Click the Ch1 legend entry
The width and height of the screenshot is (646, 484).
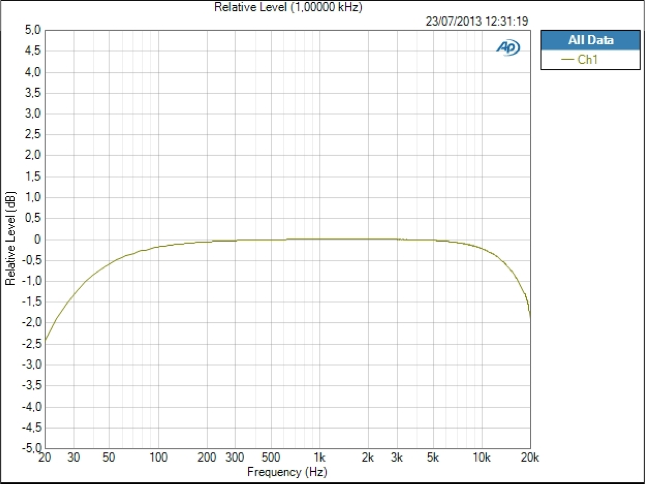587,60
